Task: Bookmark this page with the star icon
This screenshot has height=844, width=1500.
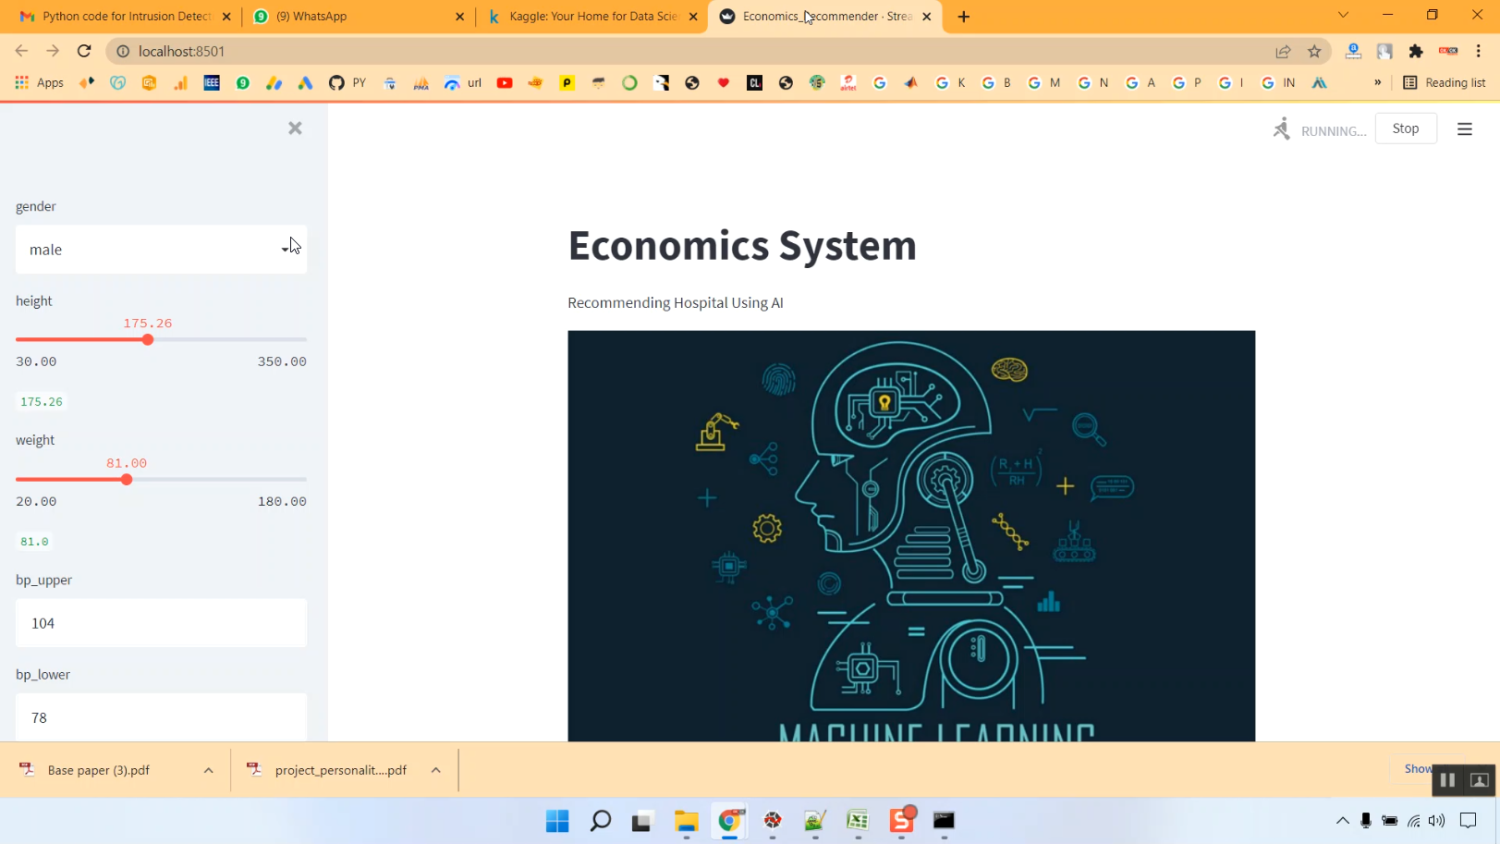Action: point(1315,51)
